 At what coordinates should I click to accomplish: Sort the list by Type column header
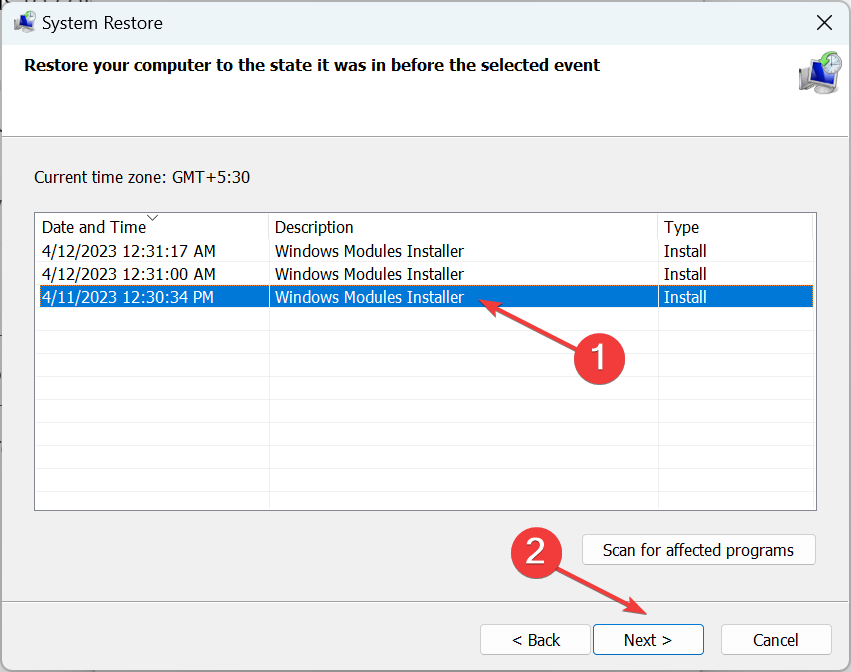[681, 227]
